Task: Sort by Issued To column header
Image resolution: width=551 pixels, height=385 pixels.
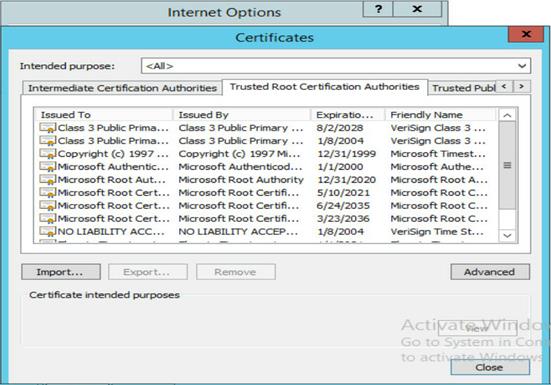Action: point(104,115)
